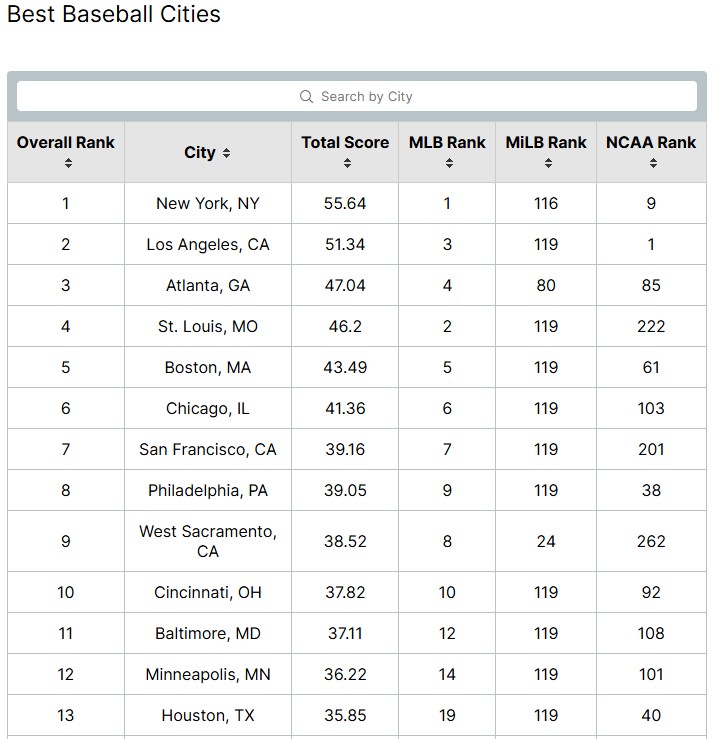Image resolution: width=716 pixels, height=739 pixels.
Task: Select the New York, NY cell
Action: pos(208,203)
